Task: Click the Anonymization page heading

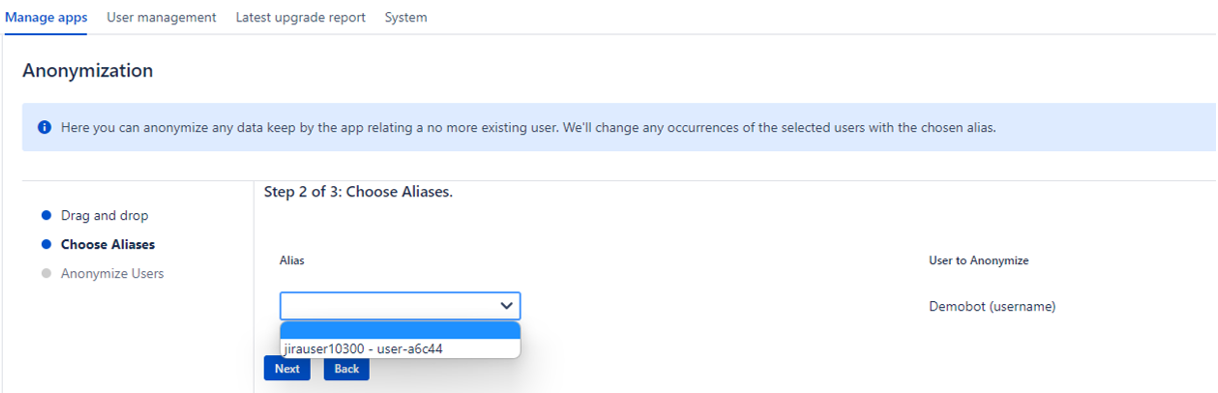Action: (x=88, y=71)
